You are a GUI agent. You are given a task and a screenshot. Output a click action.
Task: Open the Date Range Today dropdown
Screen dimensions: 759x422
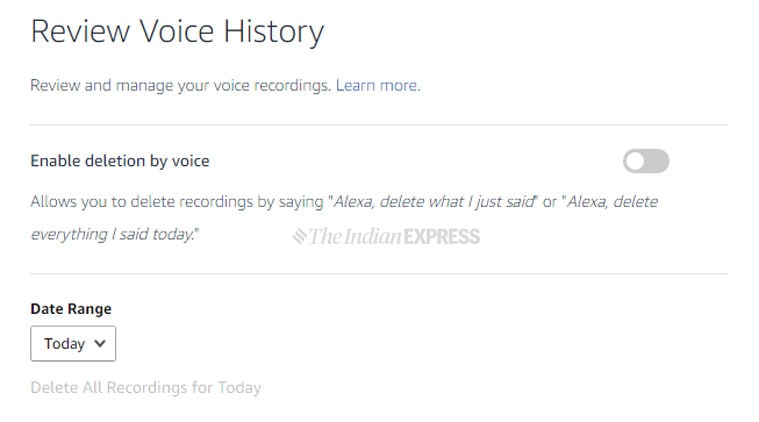click(x=73, y=344)
